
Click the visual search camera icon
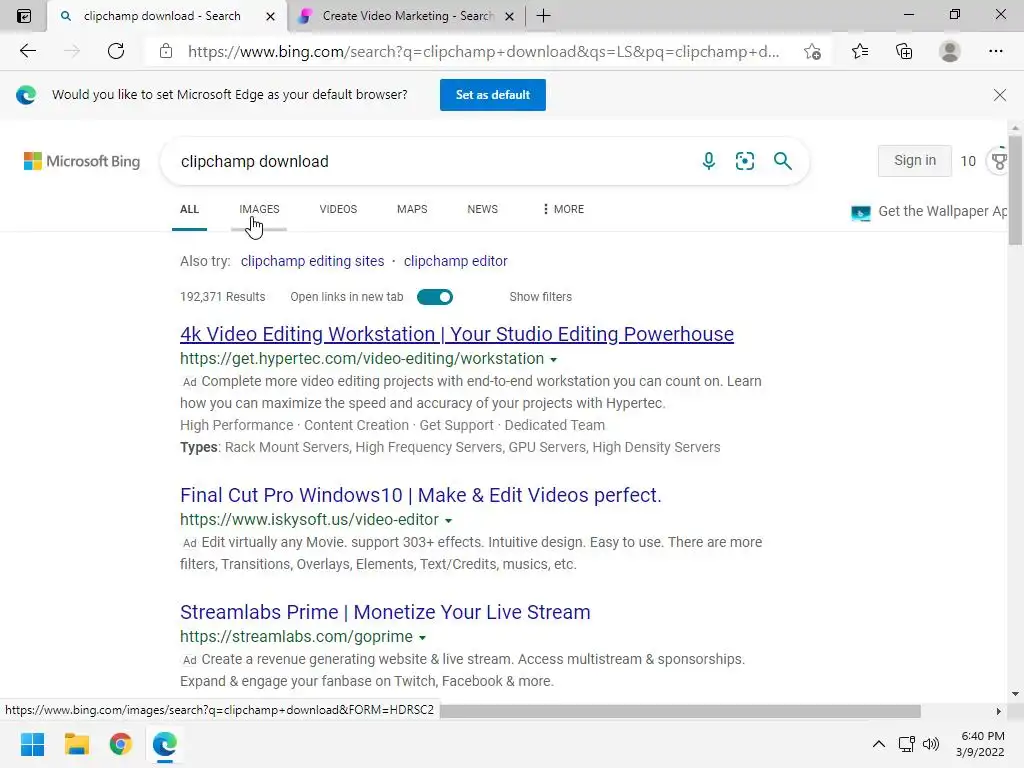click(744, 161)
